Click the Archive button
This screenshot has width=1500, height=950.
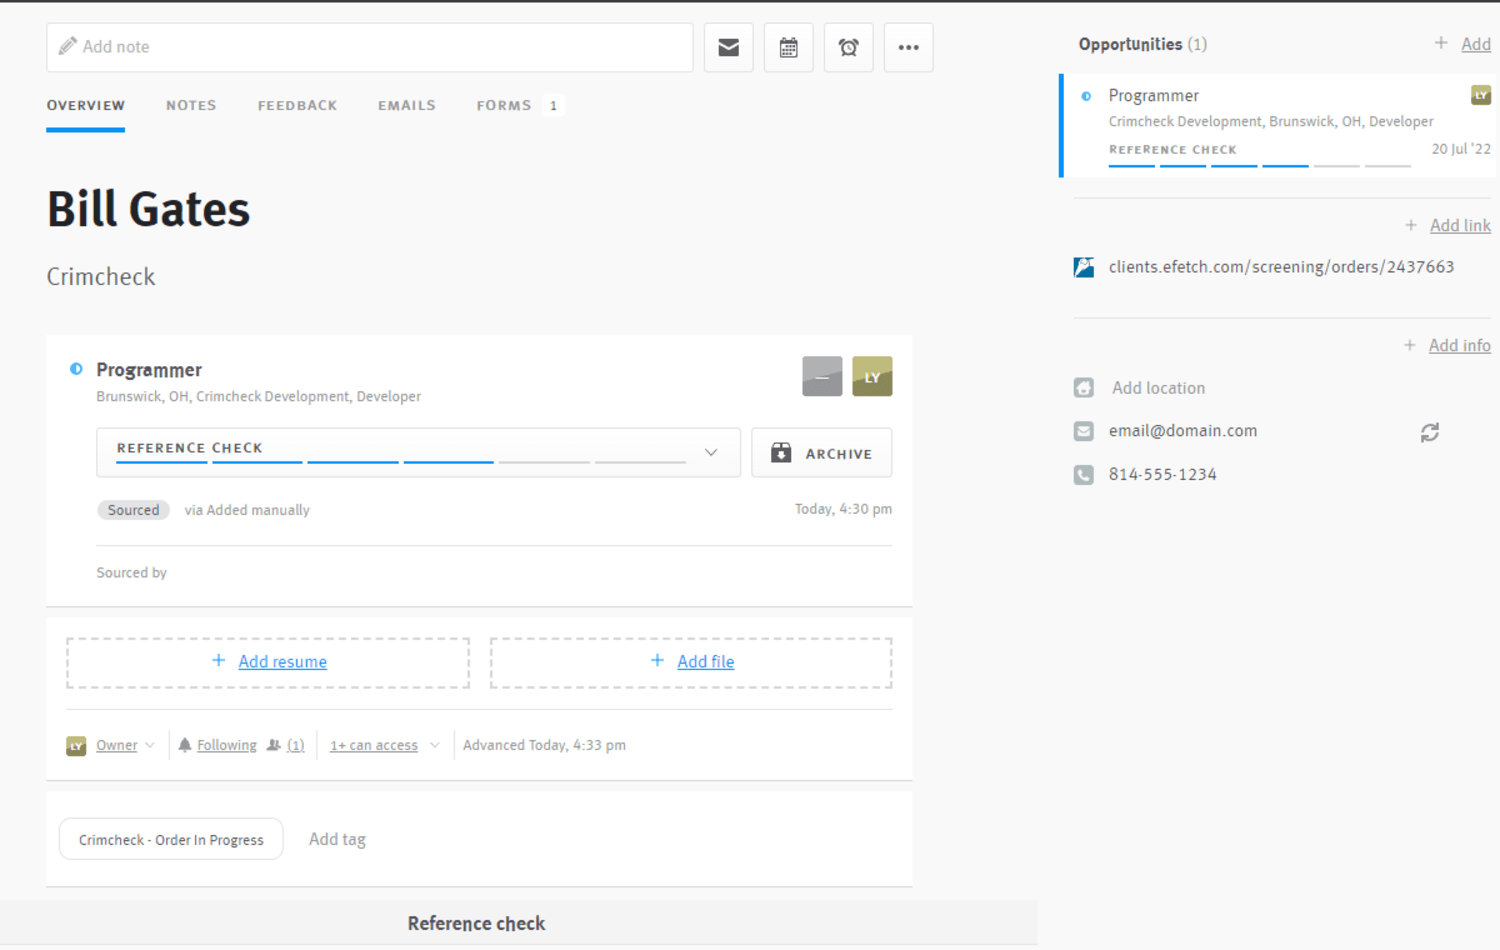tap(821, 453)
